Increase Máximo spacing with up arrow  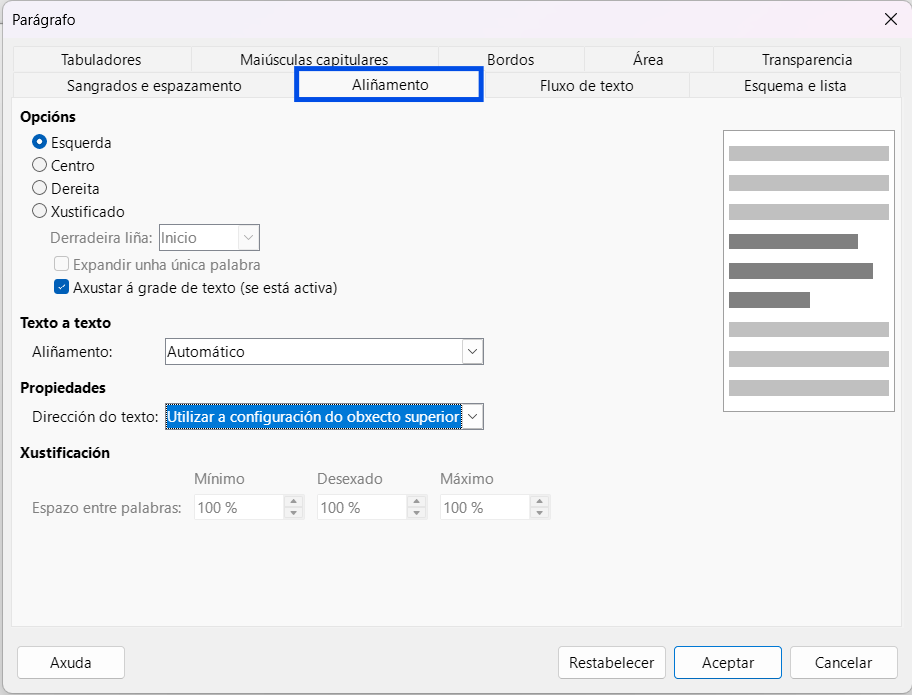point(540,502)
